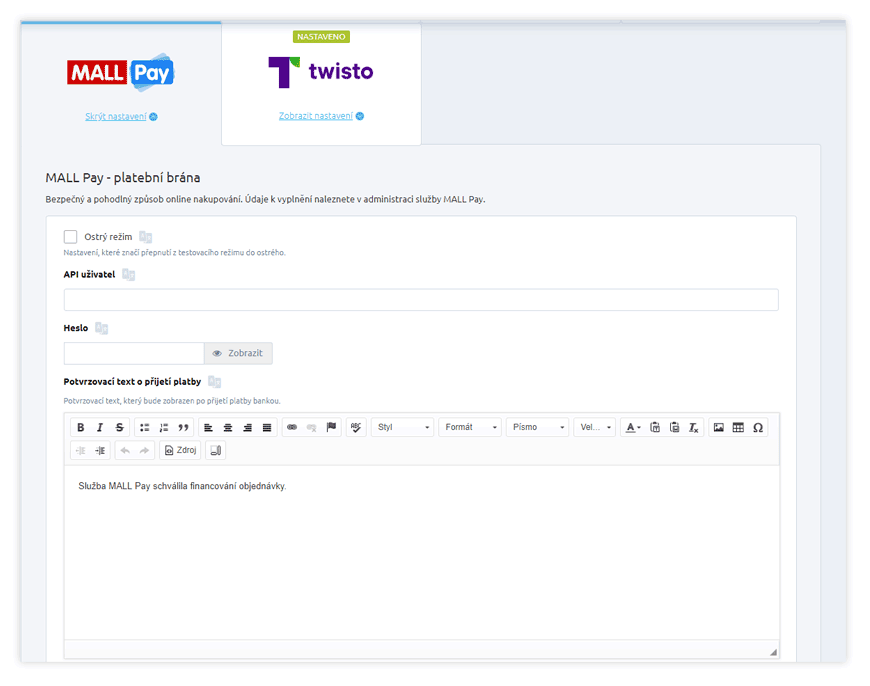The height and width of the screenshot is (686, 870).
Task: Click the API uživatel input field
Action: 421,300
